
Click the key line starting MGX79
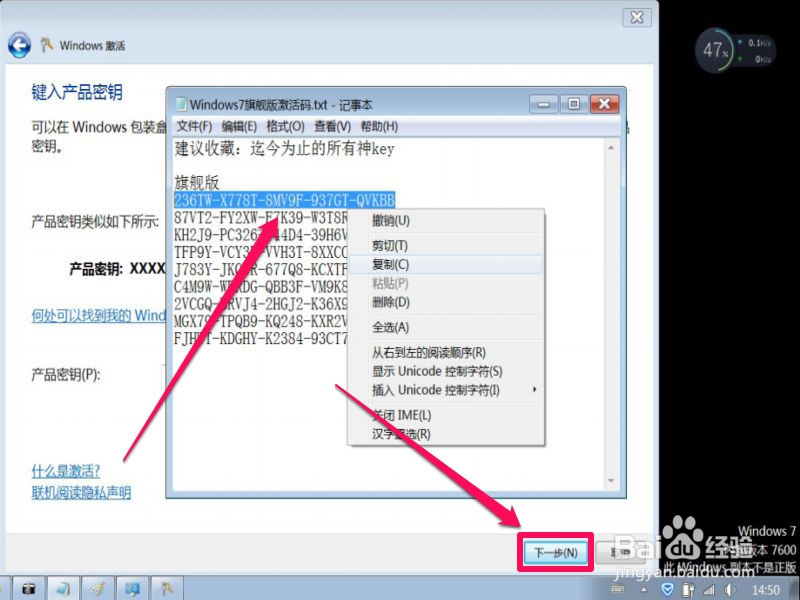click(261, 321)
